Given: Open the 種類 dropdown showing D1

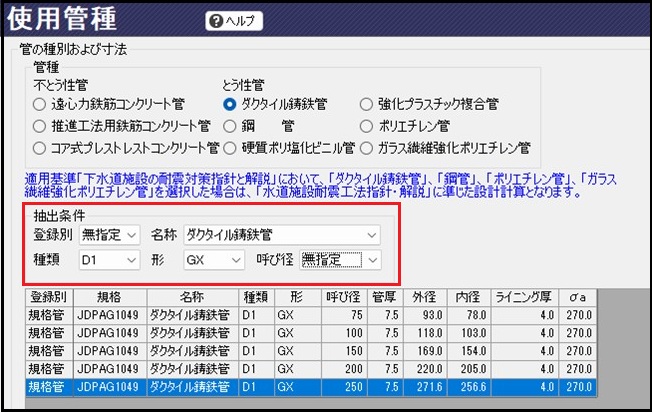Looking at the screenshot, I should [x=109, y=260].
